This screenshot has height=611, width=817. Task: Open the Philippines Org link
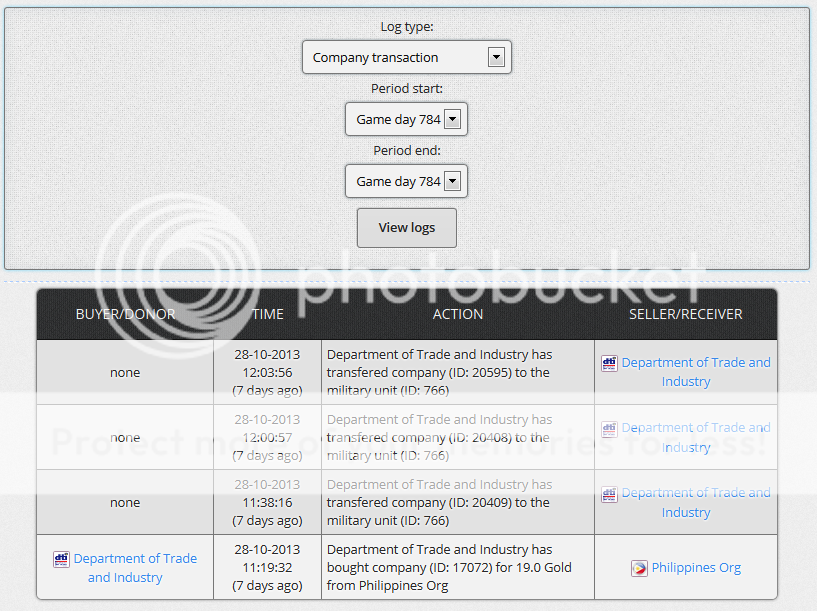point(696,568)
